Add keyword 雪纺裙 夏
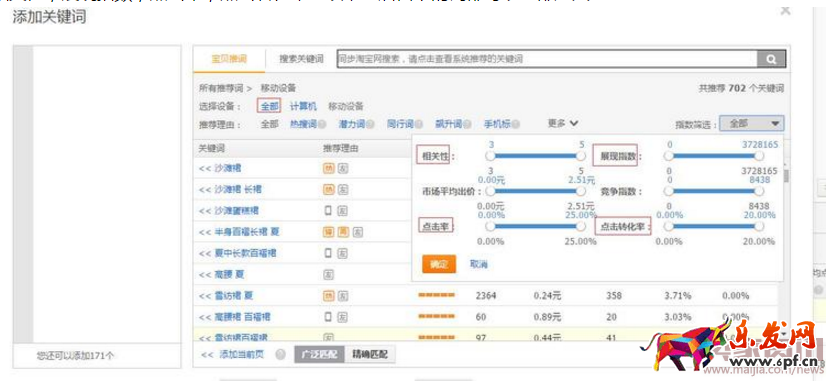 (226, 296)
